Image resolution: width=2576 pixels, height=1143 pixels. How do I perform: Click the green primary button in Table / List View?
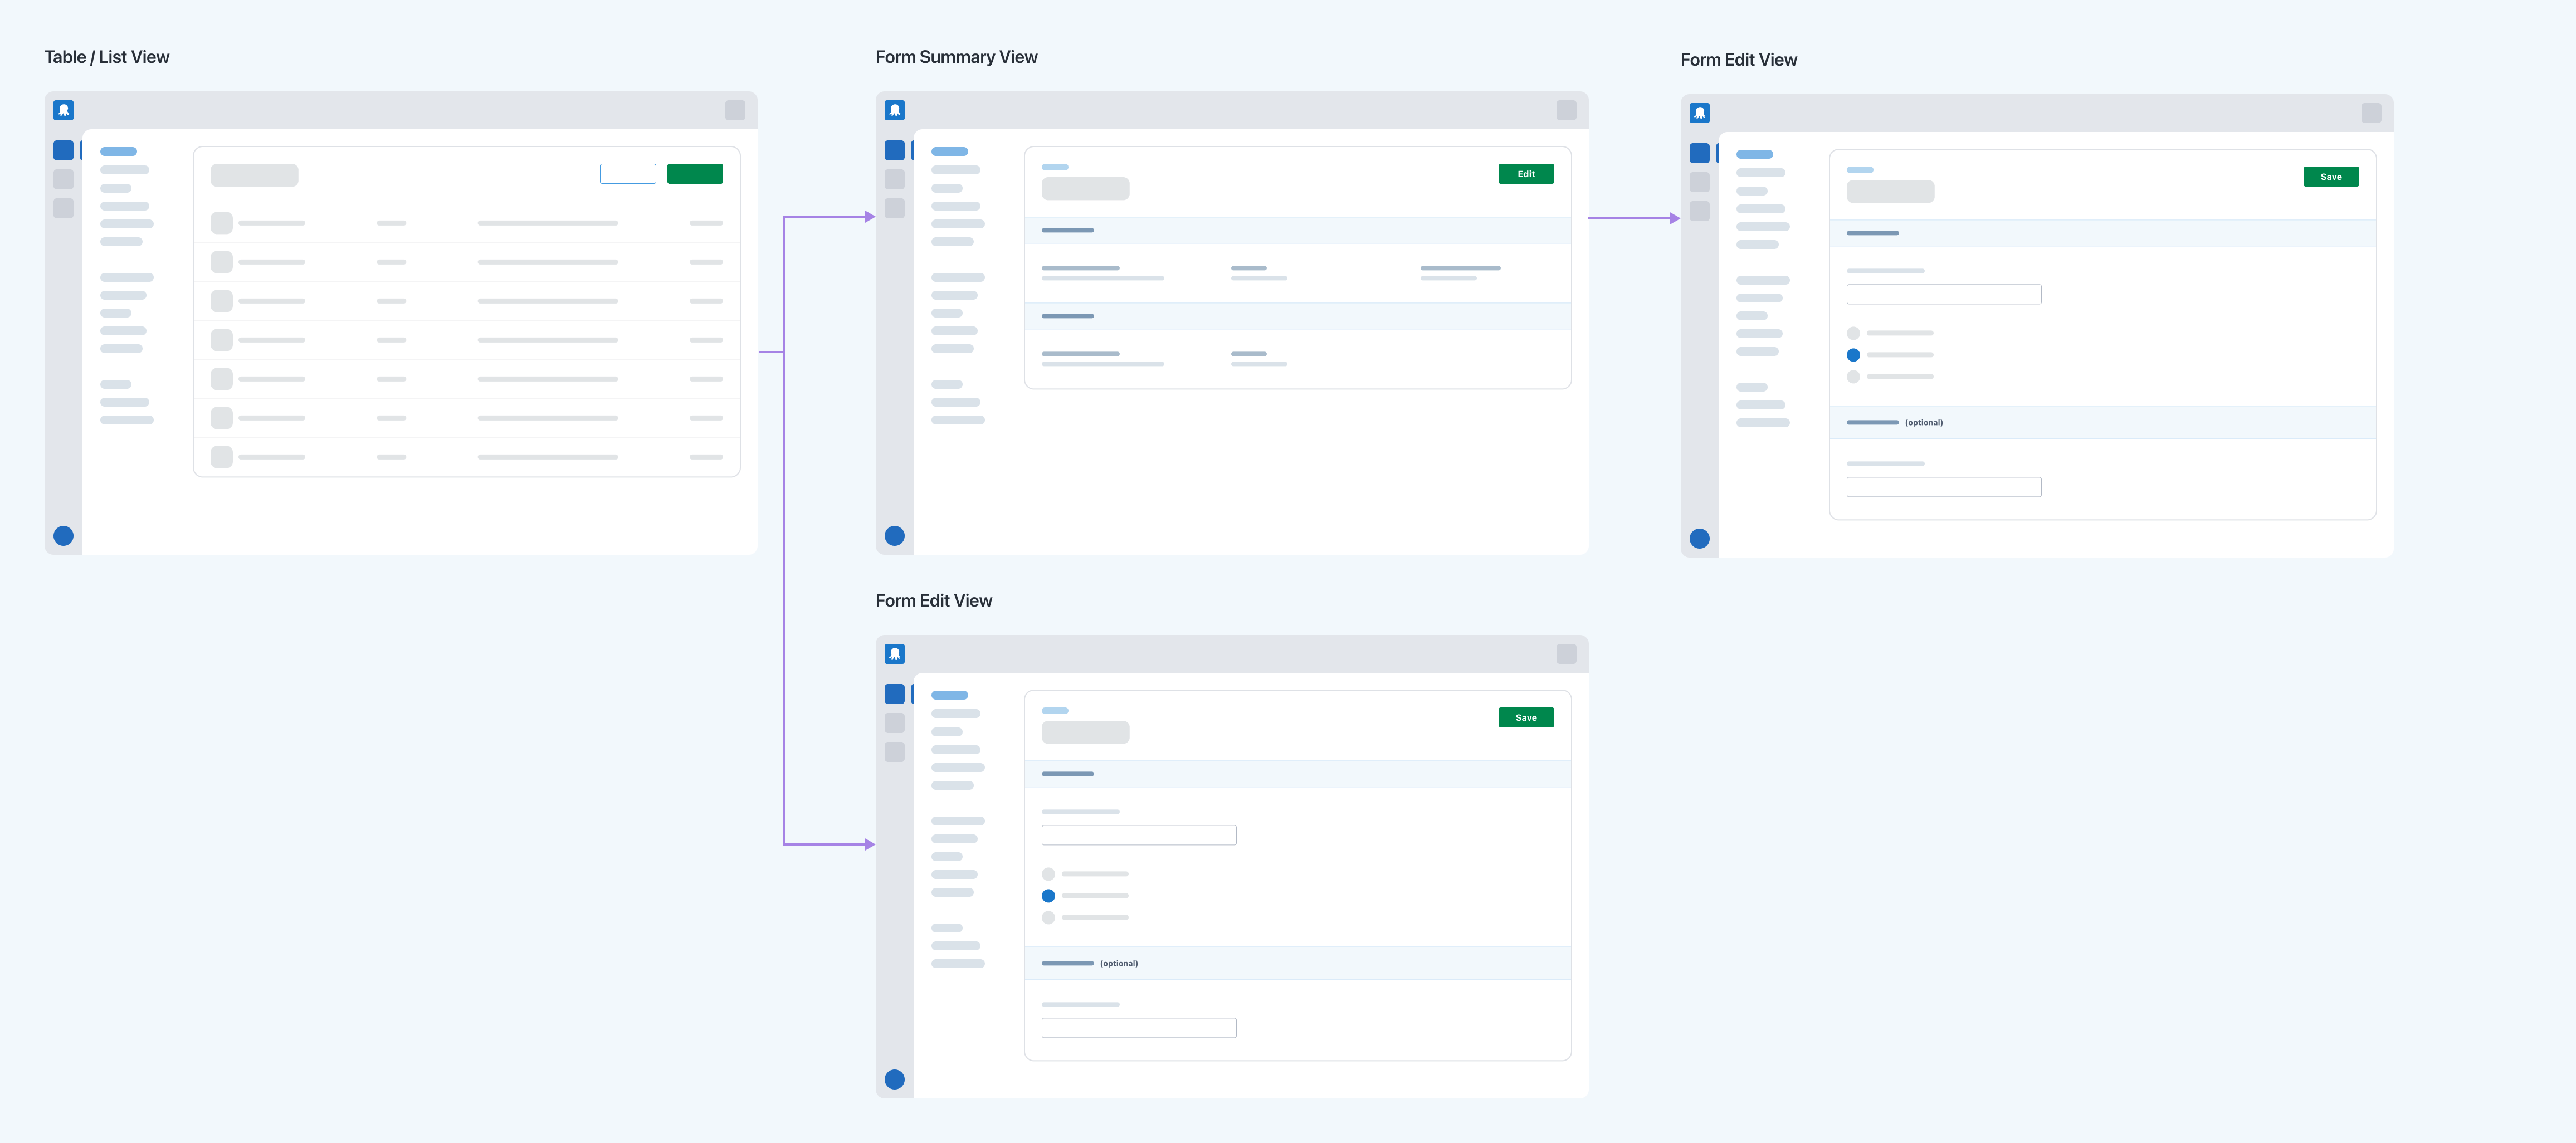[695, 174]
